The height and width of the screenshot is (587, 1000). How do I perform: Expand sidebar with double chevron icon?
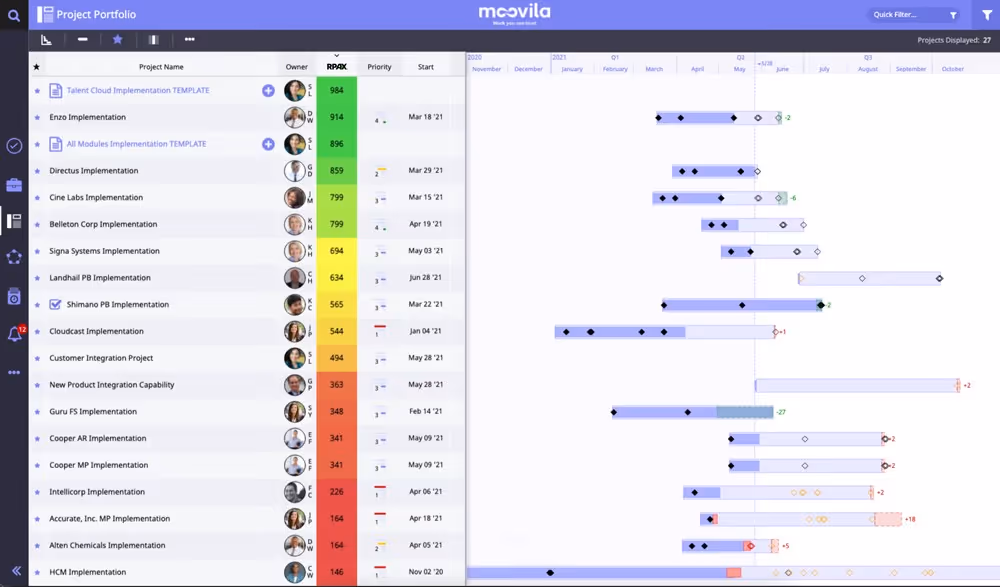(x=17, y=570)
